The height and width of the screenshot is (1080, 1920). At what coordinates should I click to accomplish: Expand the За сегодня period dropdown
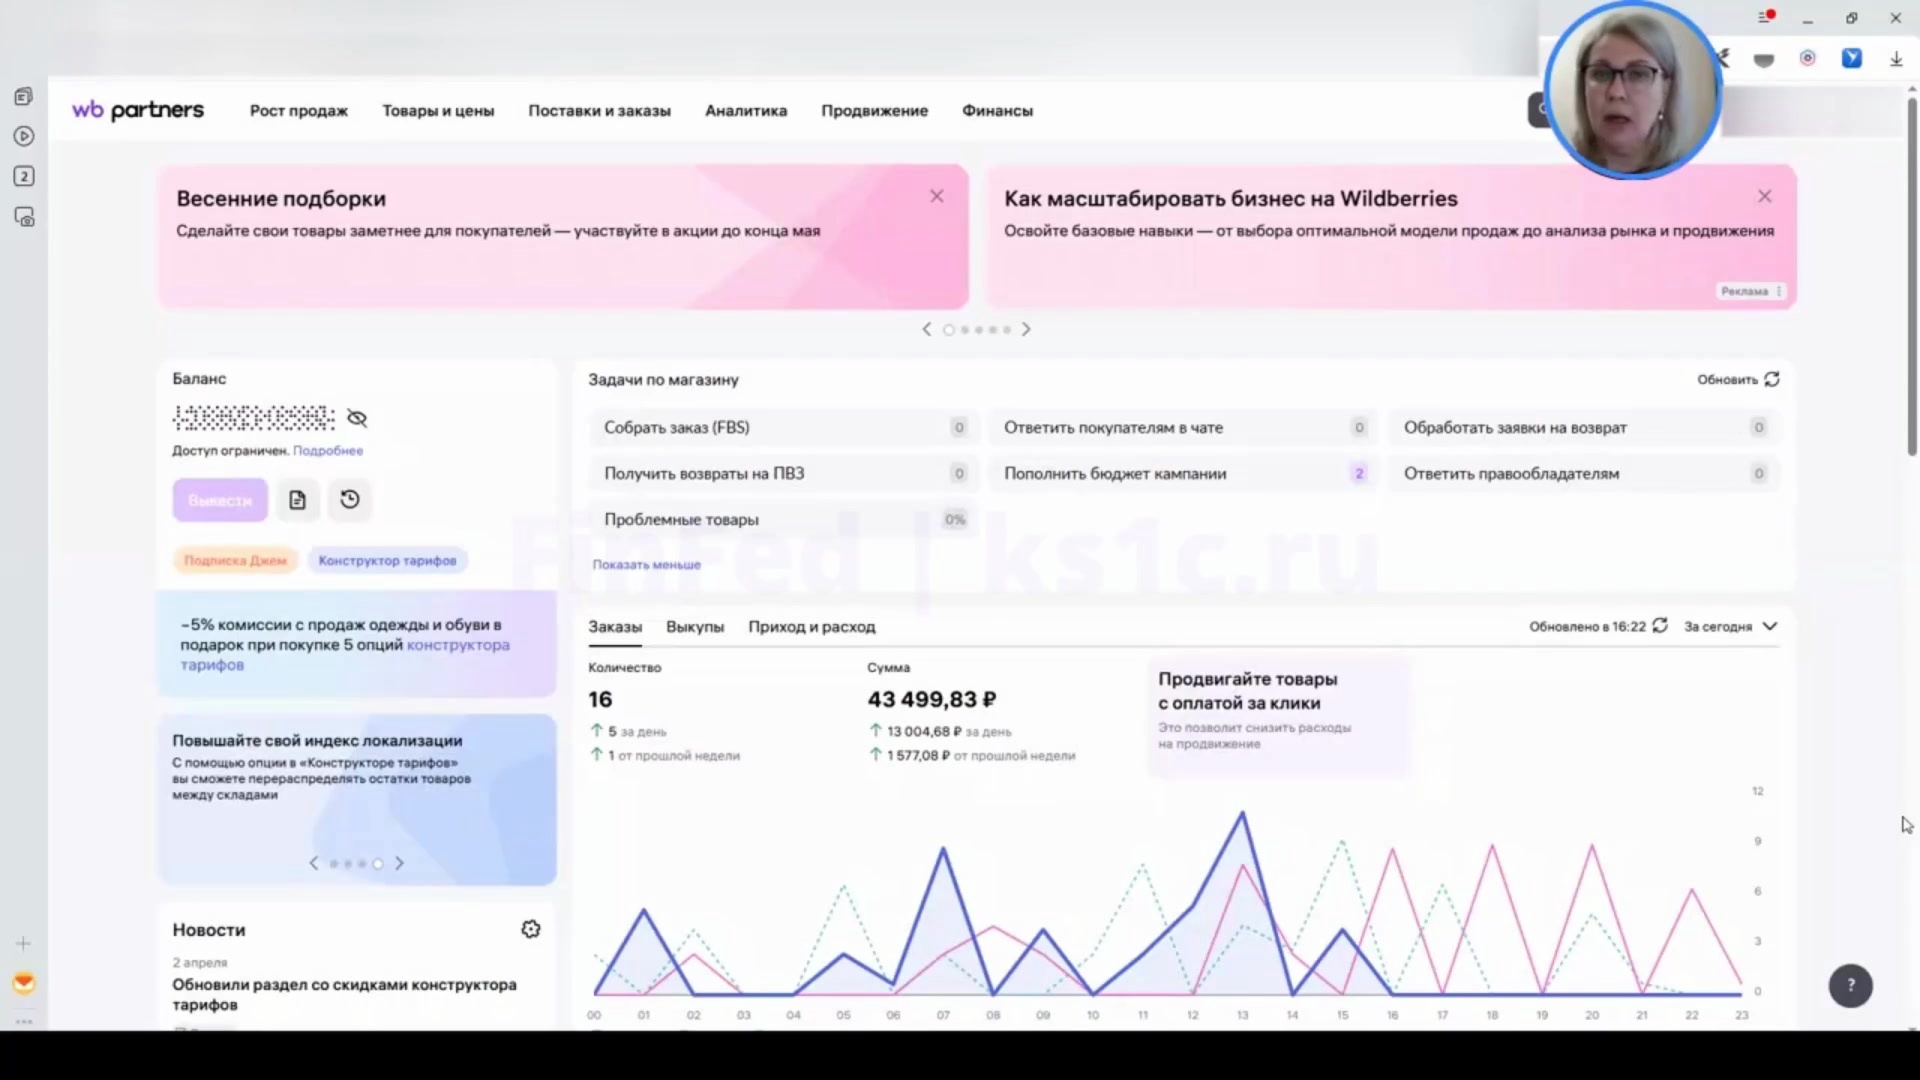coord(1731,626)
